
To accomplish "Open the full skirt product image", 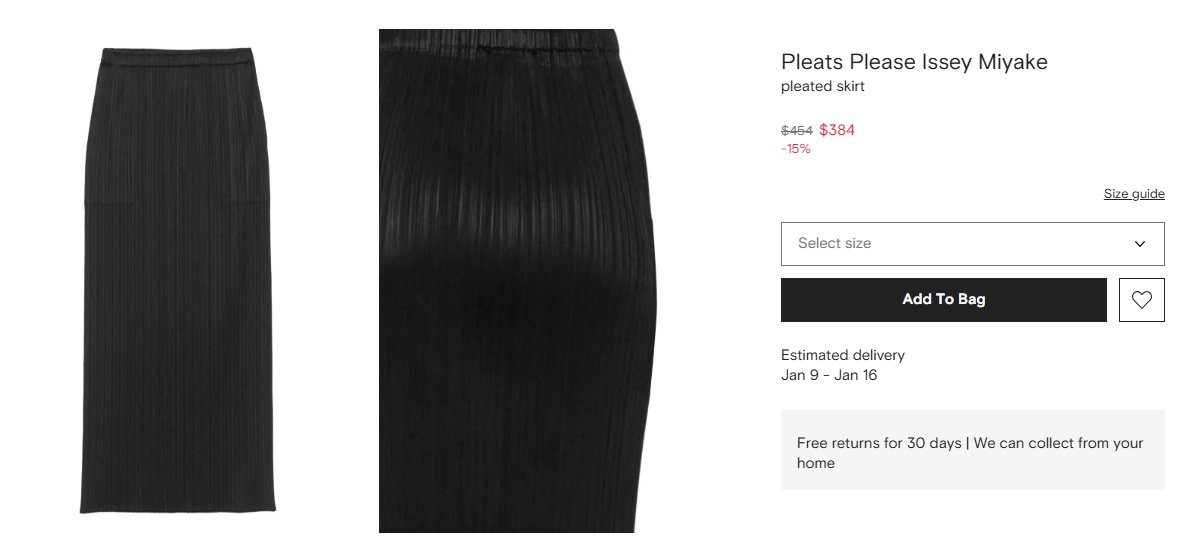I will click(x=178, y=280).
